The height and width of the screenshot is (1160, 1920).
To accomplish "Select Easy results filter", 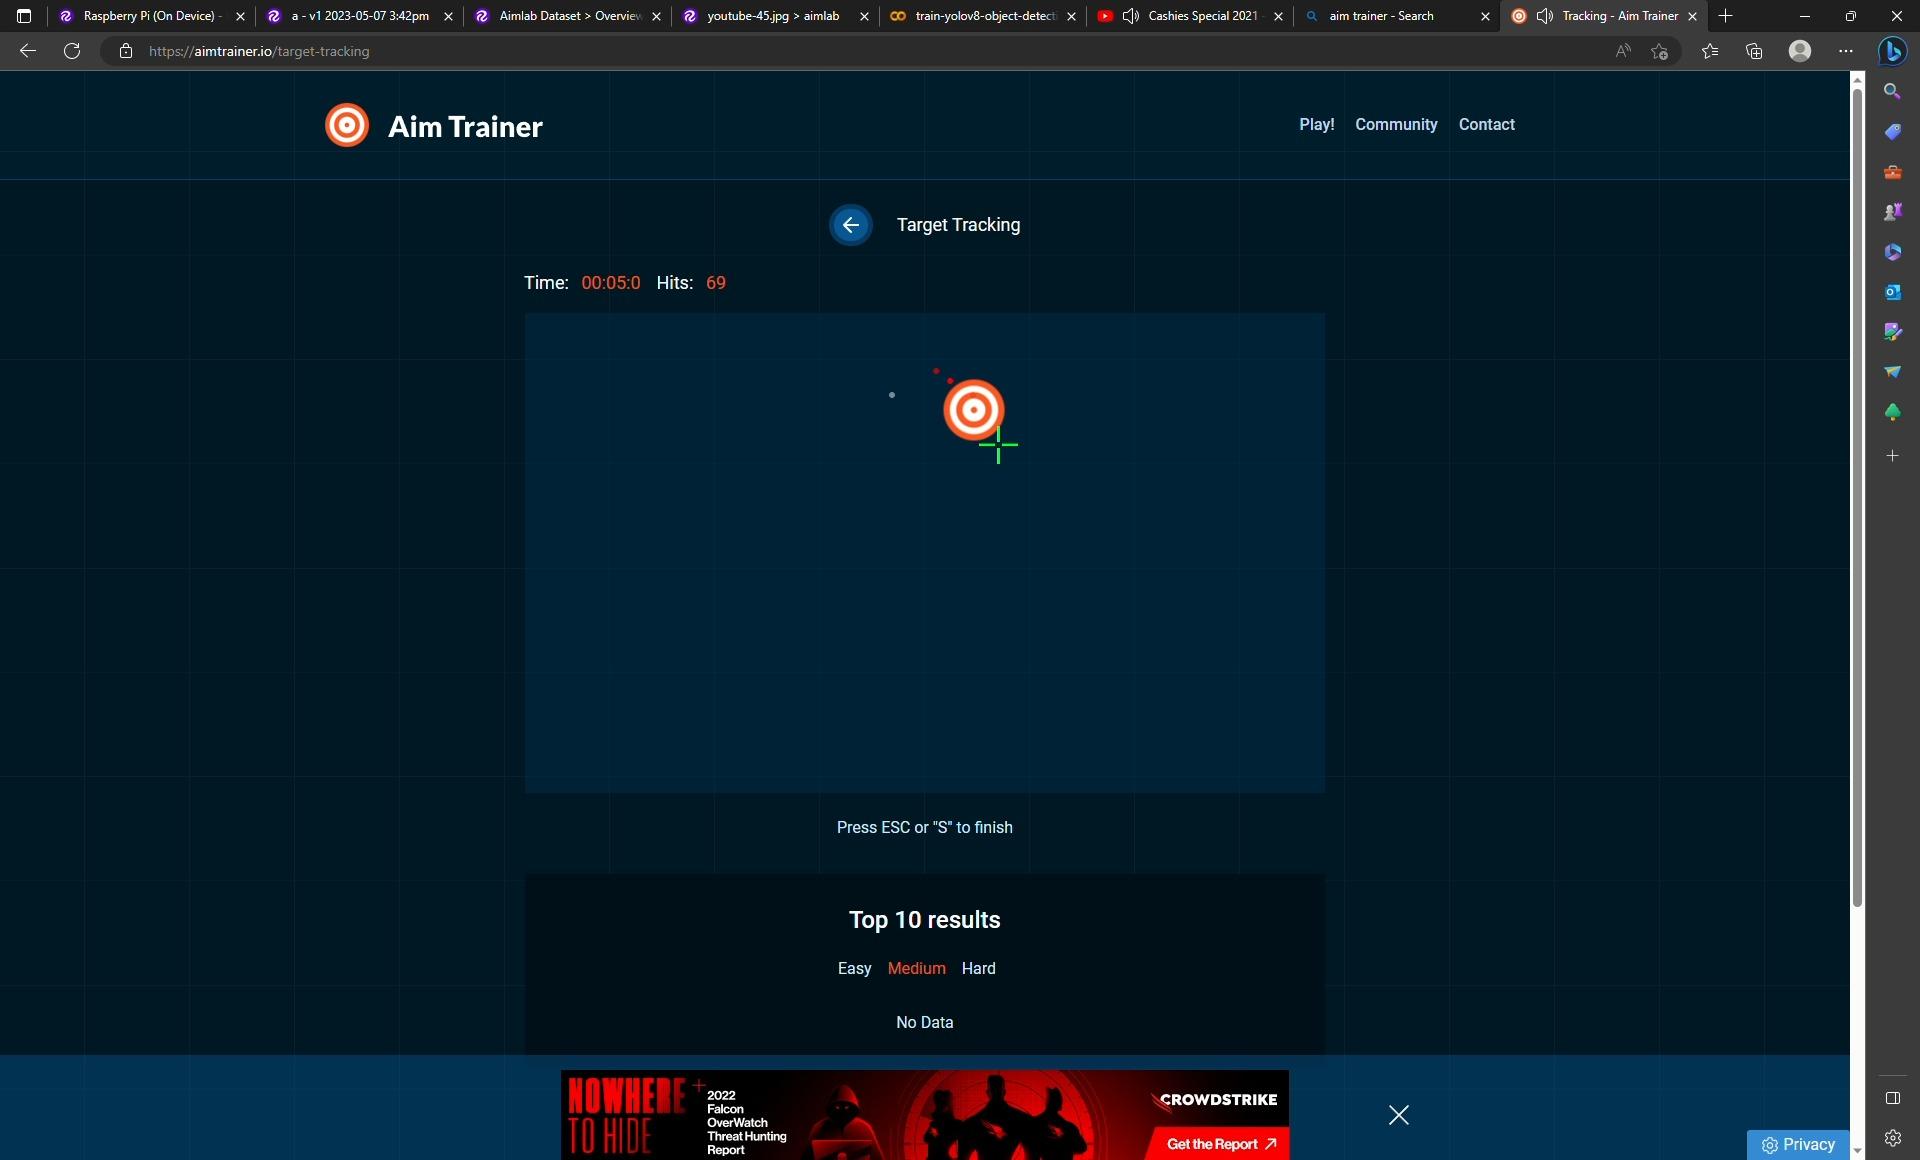I will pyautogui.click(x=854, y=968).
